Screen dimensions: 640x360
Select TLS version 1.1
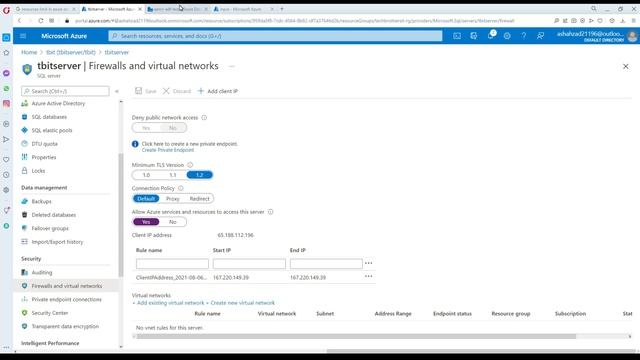pyautogui.click(x=173, y=175)
